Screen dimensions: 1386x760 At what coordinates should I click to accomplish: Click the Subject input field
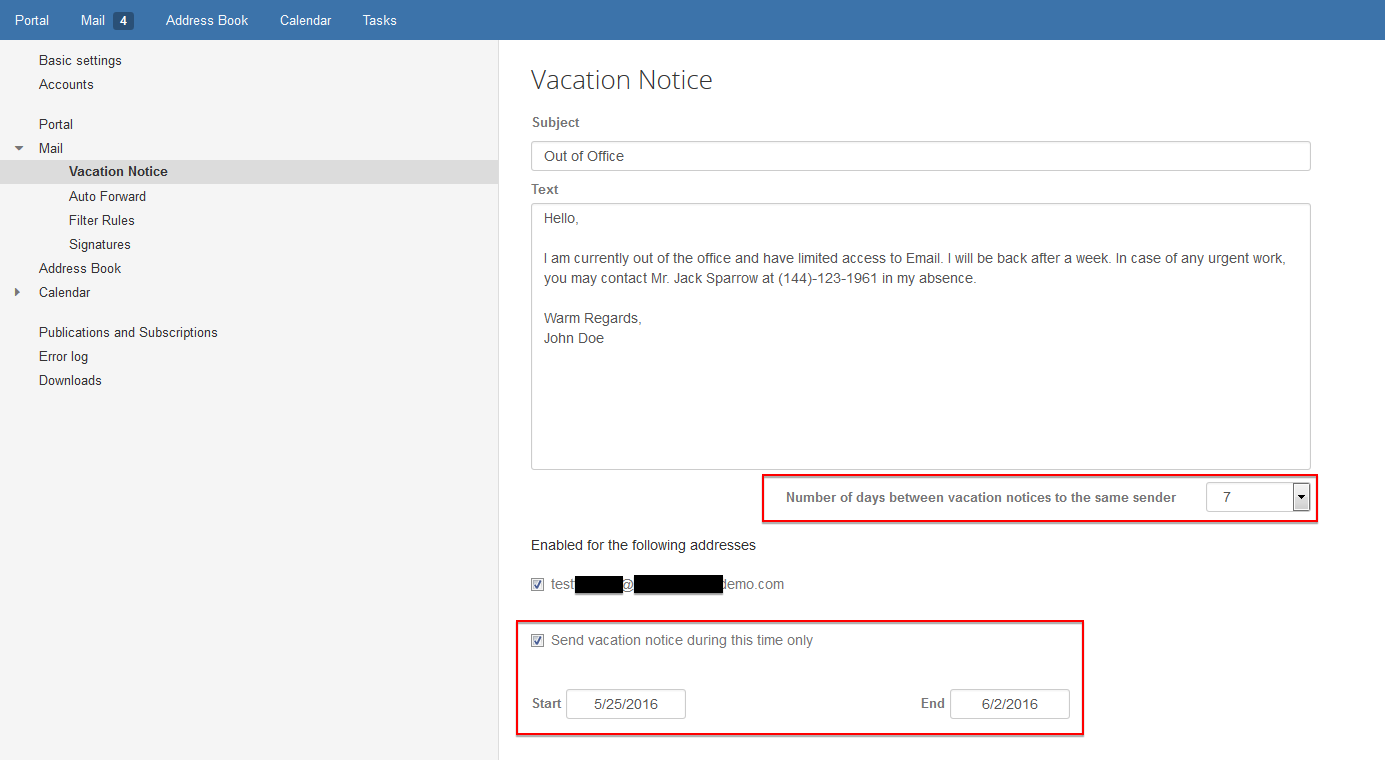pyautogui.click(x=920, y=156)
